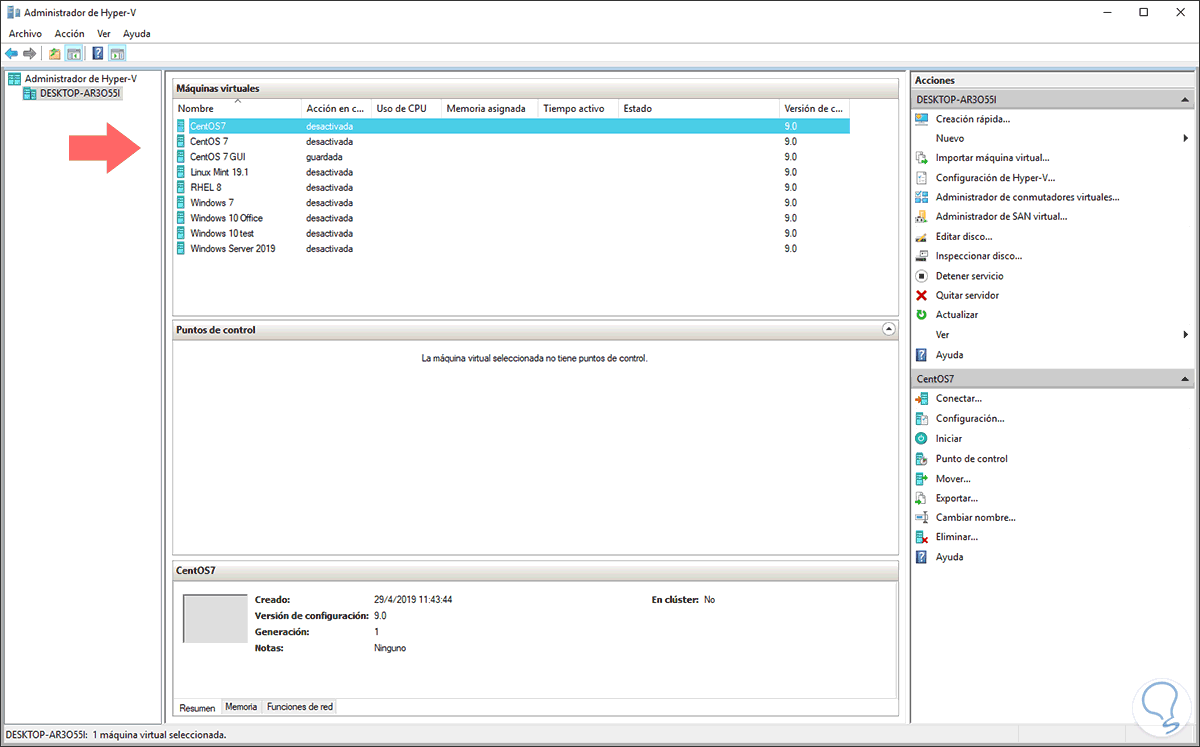
Task: Click the Tiempo activo column header
Action: coord(578,108)
